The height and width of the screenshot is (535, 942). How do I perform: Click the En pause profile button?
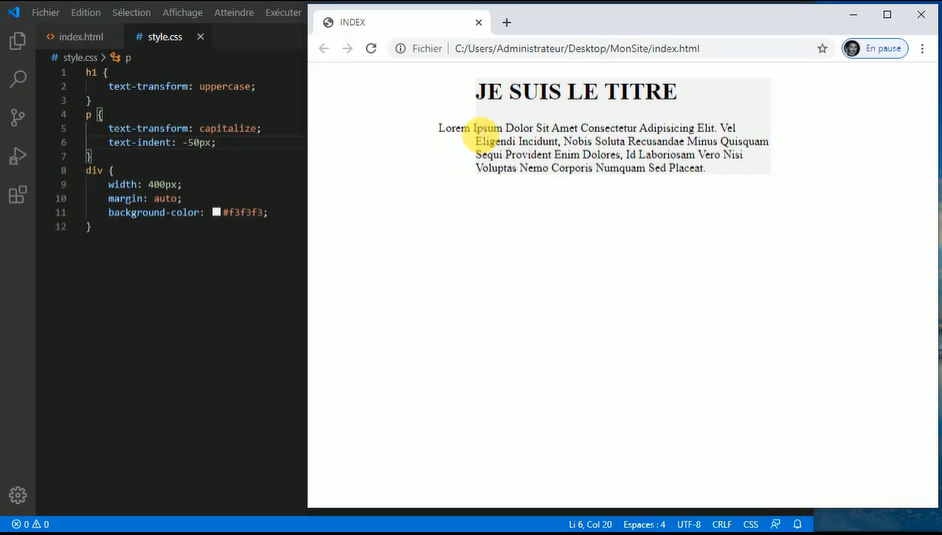click(875, 49)
